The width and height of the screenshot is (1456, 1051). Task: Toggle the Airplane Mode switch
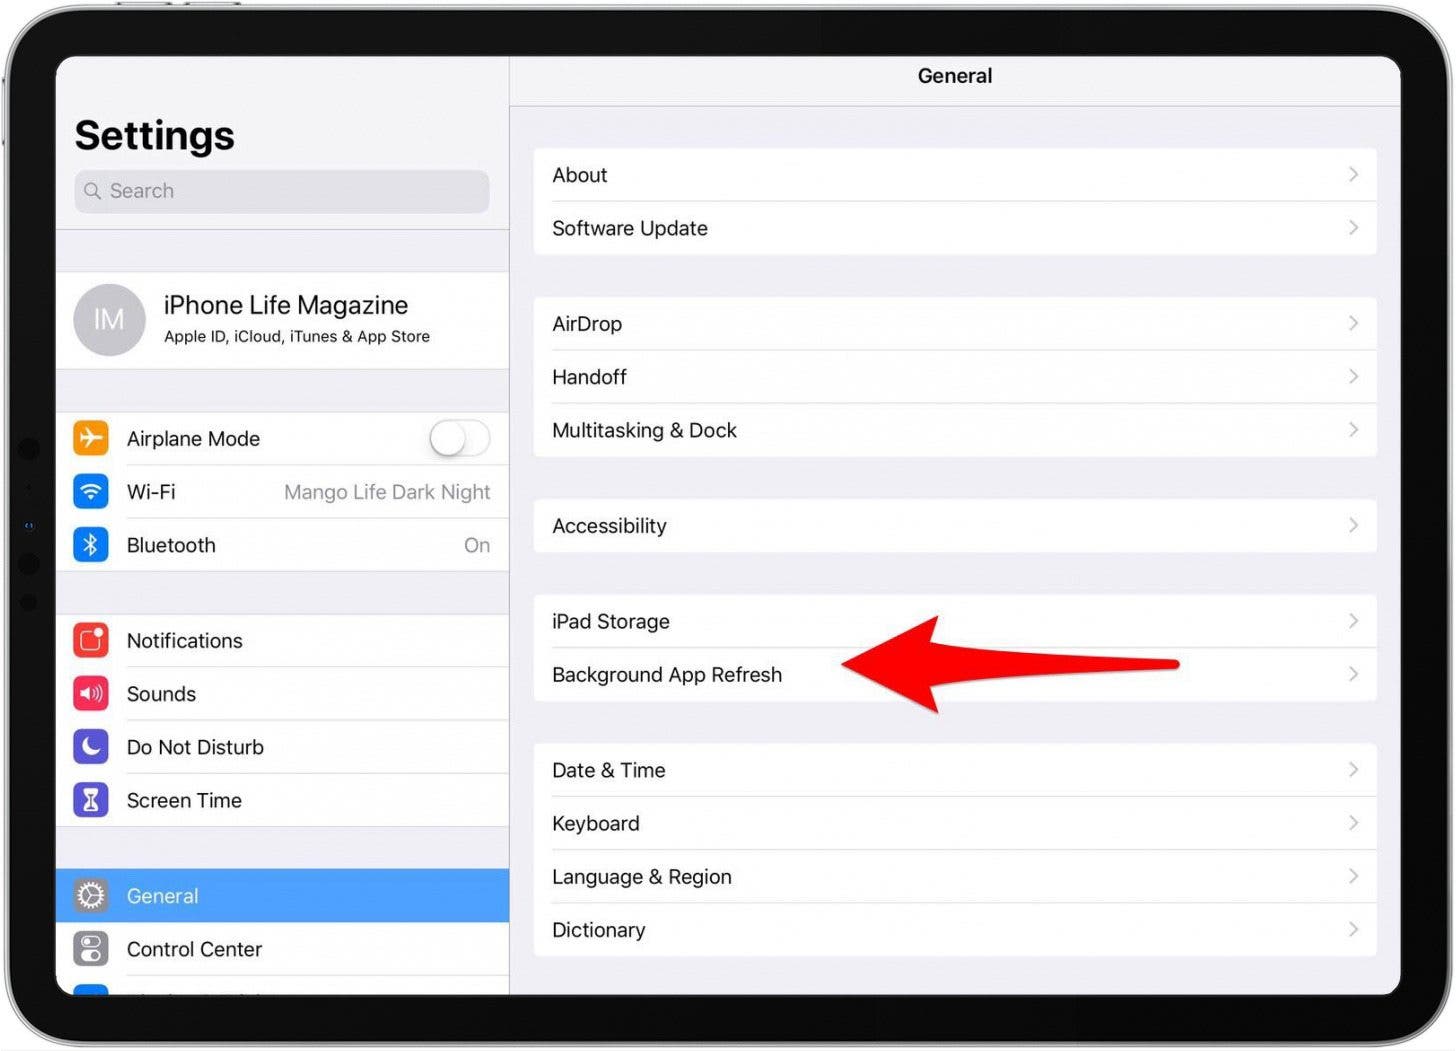coord(459,438)
